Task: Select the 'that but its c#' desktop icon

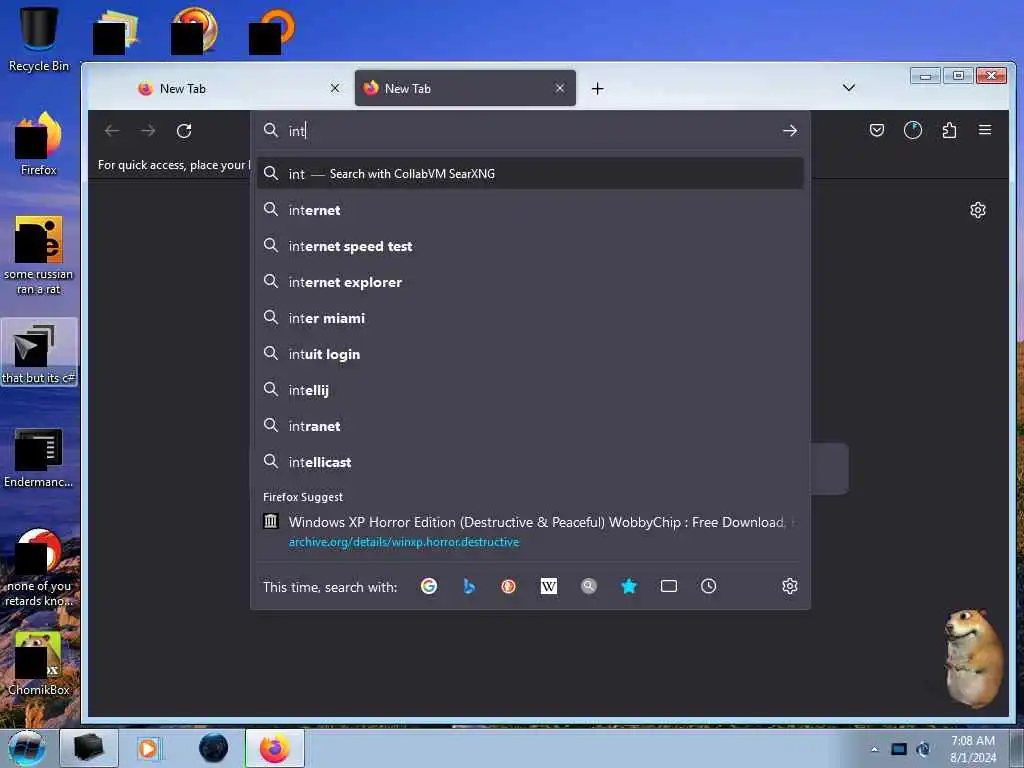Action: [39, 353]
